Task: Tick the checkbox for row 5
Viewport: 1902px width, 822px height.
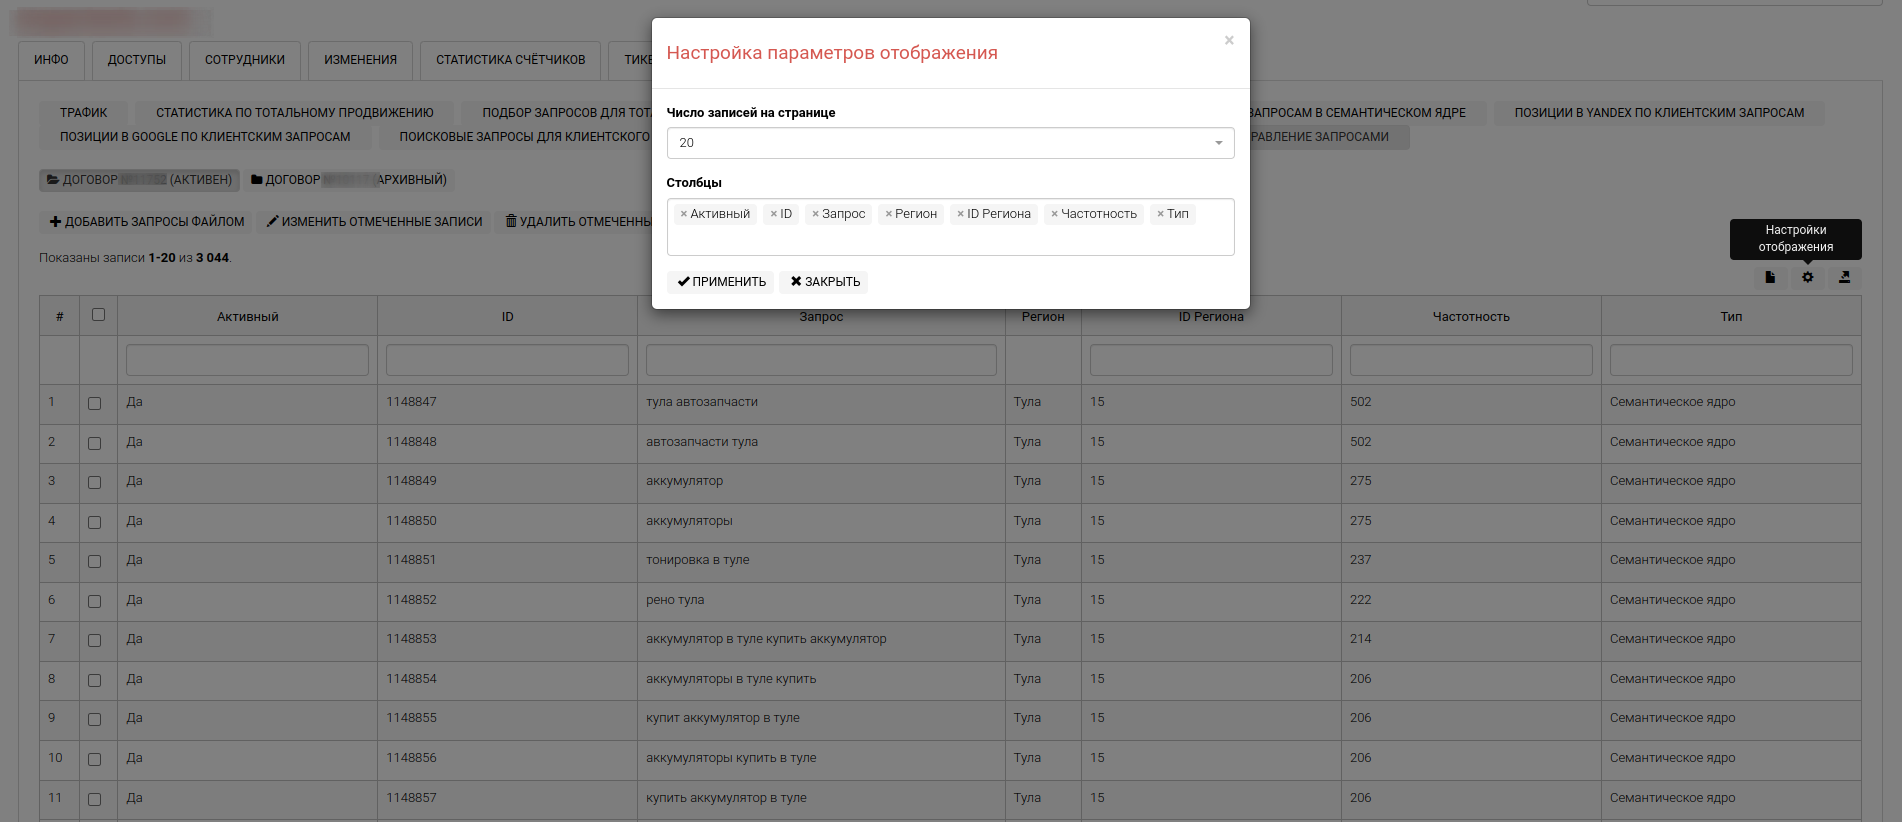Action: (x=94, y=561)
